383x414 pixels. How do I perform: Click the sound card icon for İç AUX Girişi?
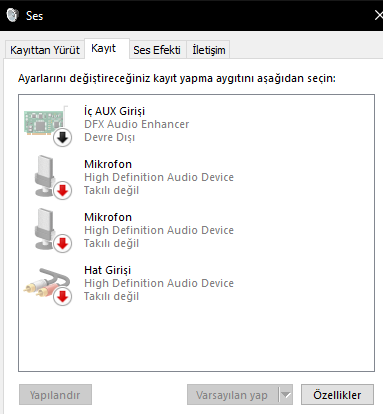click(44, 122)
